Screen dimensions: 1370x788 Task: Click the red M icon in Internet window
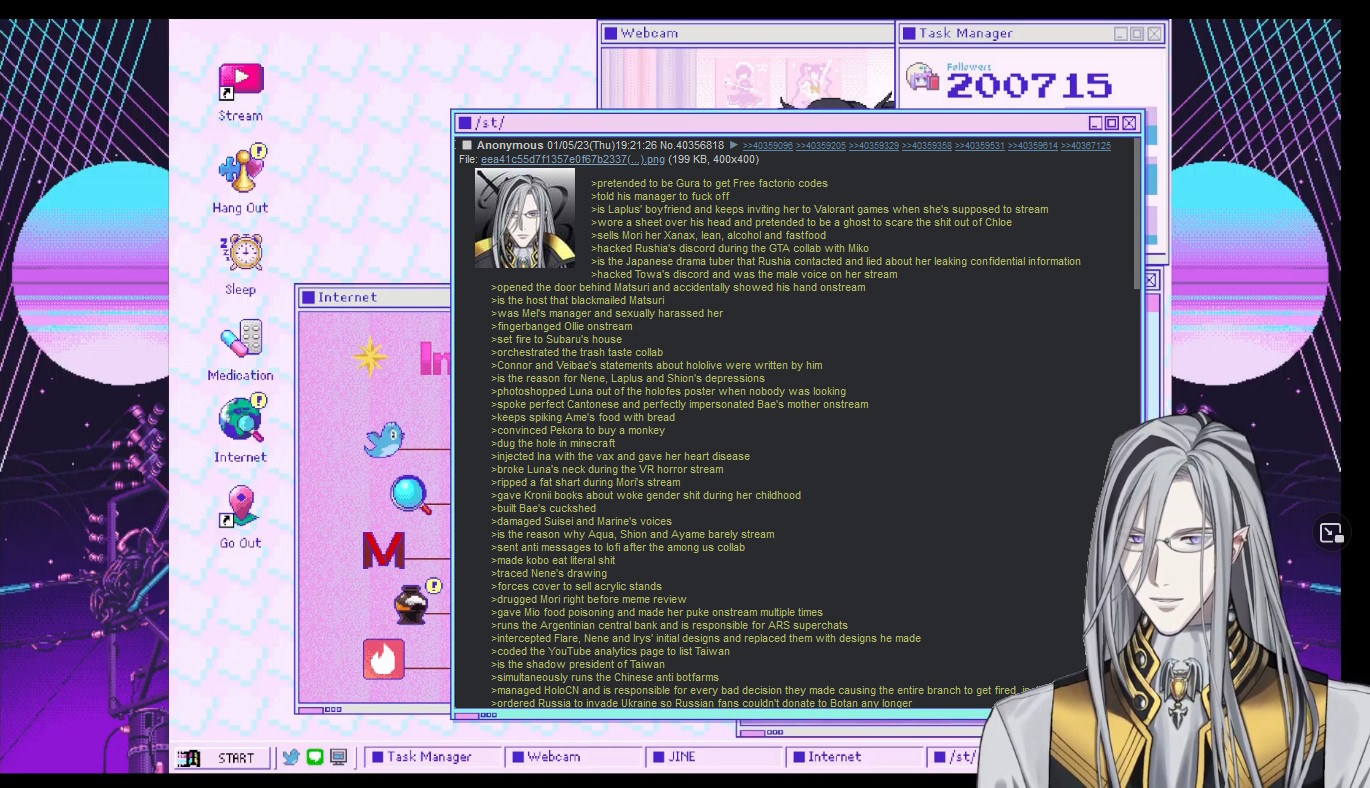383,550
